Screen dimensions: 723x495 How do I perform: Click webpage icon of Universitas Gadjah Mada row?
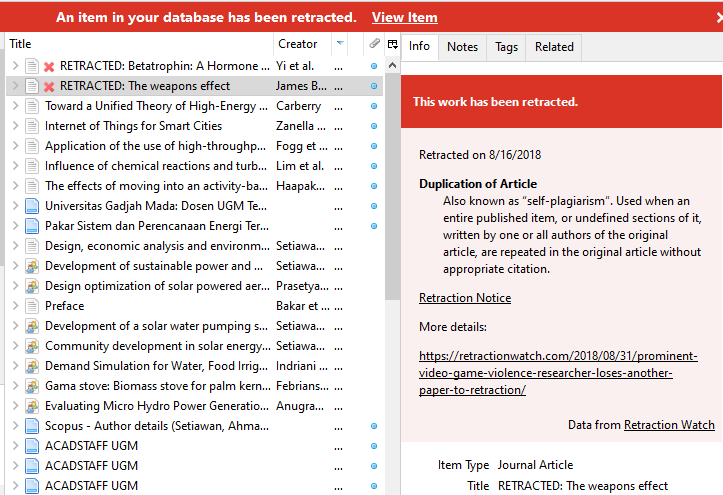coord(32,206)
